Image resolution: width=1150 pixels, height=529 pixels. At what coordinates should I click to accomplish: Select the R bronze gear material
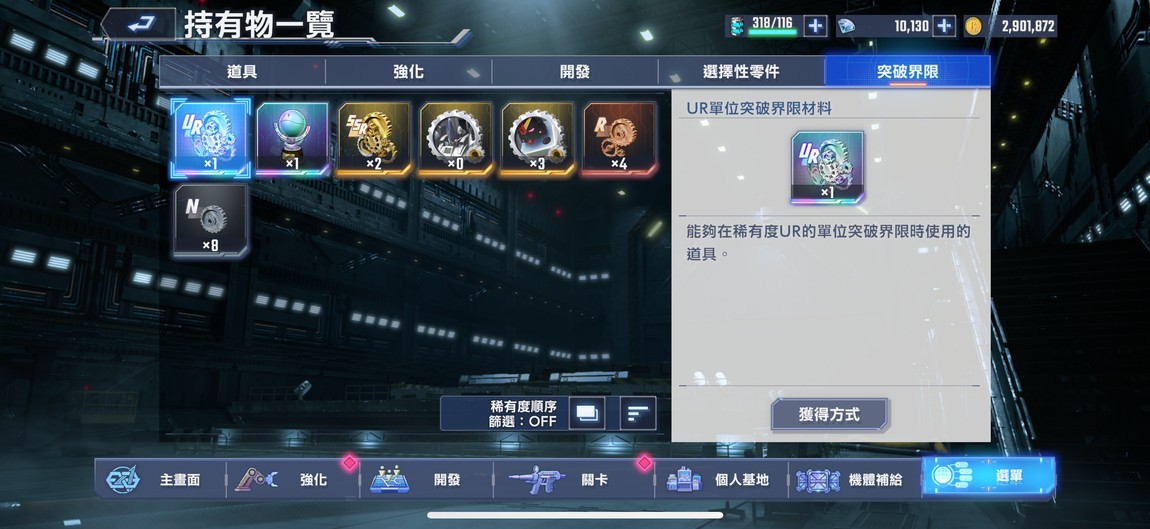click(620, 139)
